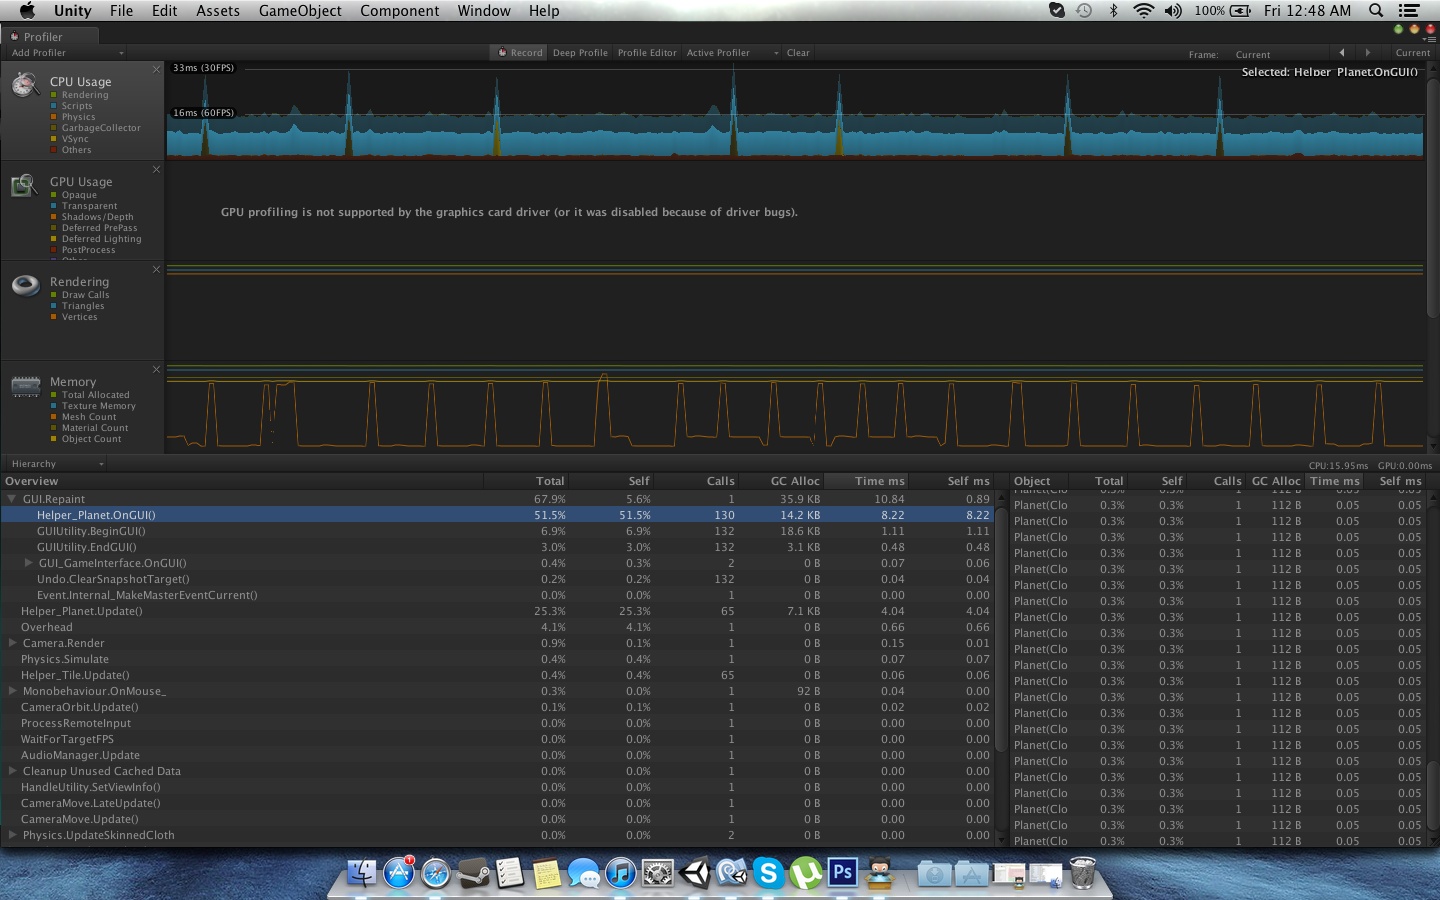Image resolution: width=1440 pixels, height=900 pixels.
Task: Open Steam from the dock
Action: (473, 873)
